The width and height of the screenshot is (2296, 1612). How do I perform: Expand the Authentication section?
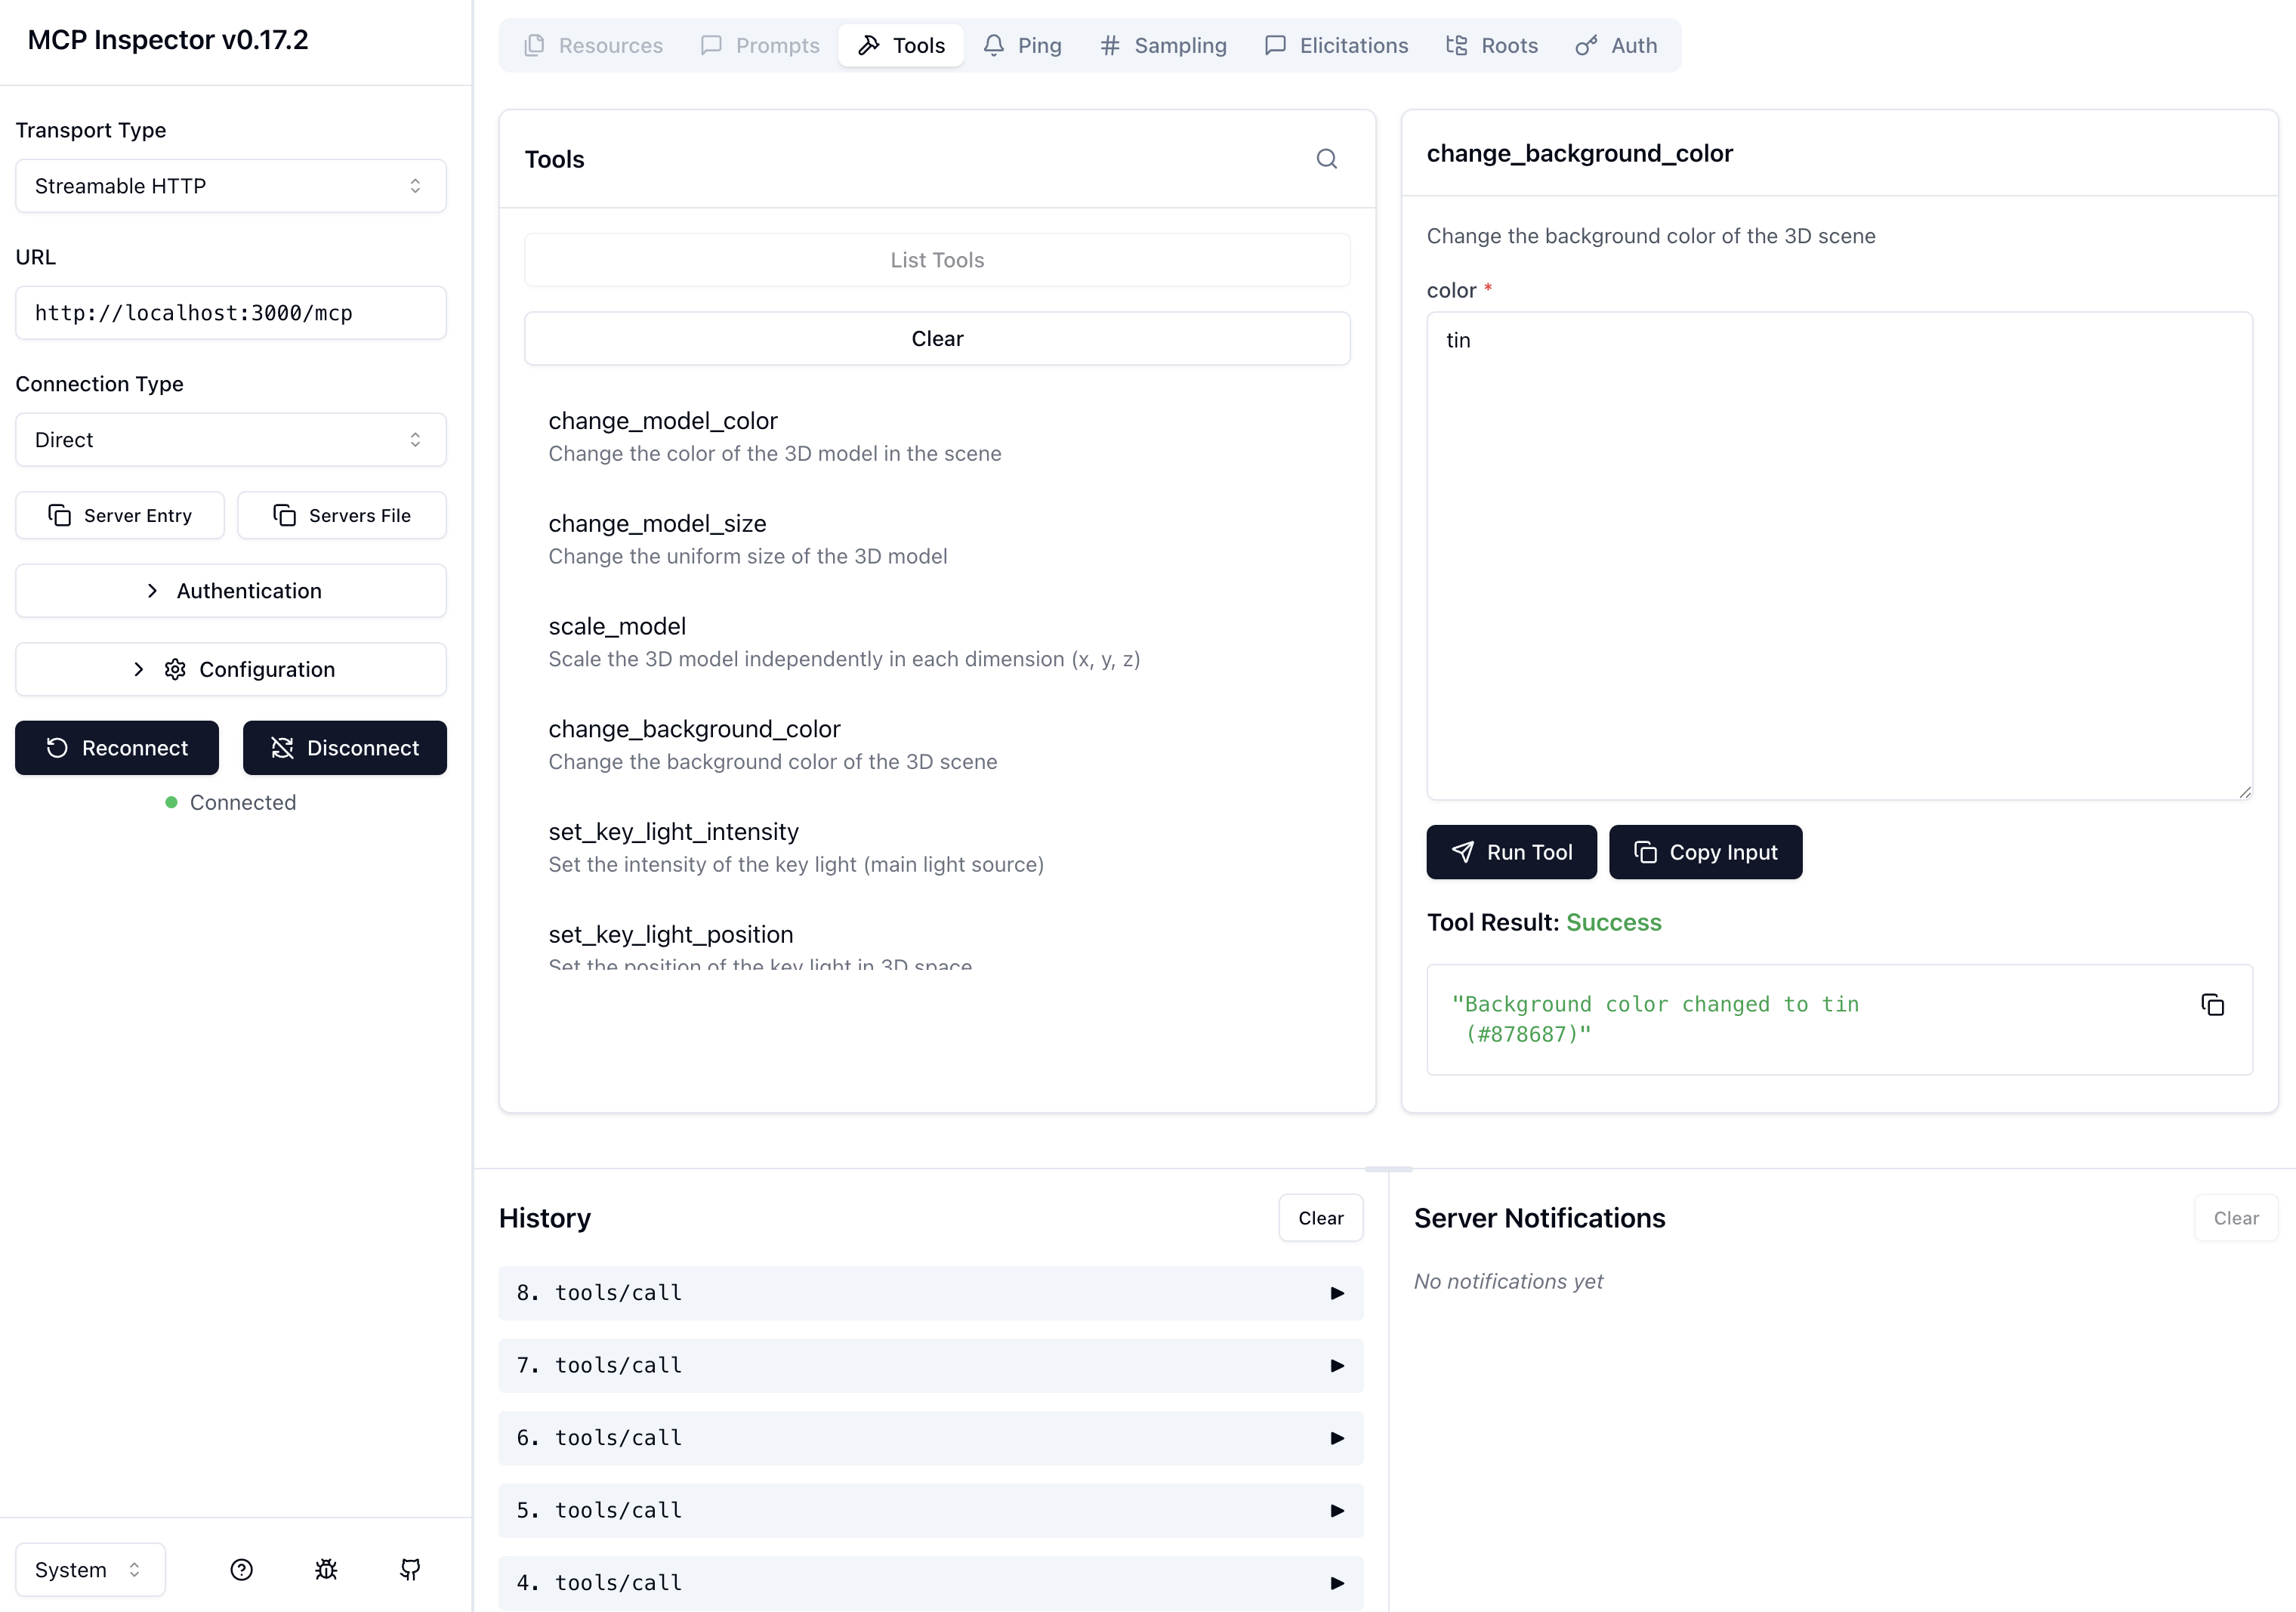tap(230, 590)
